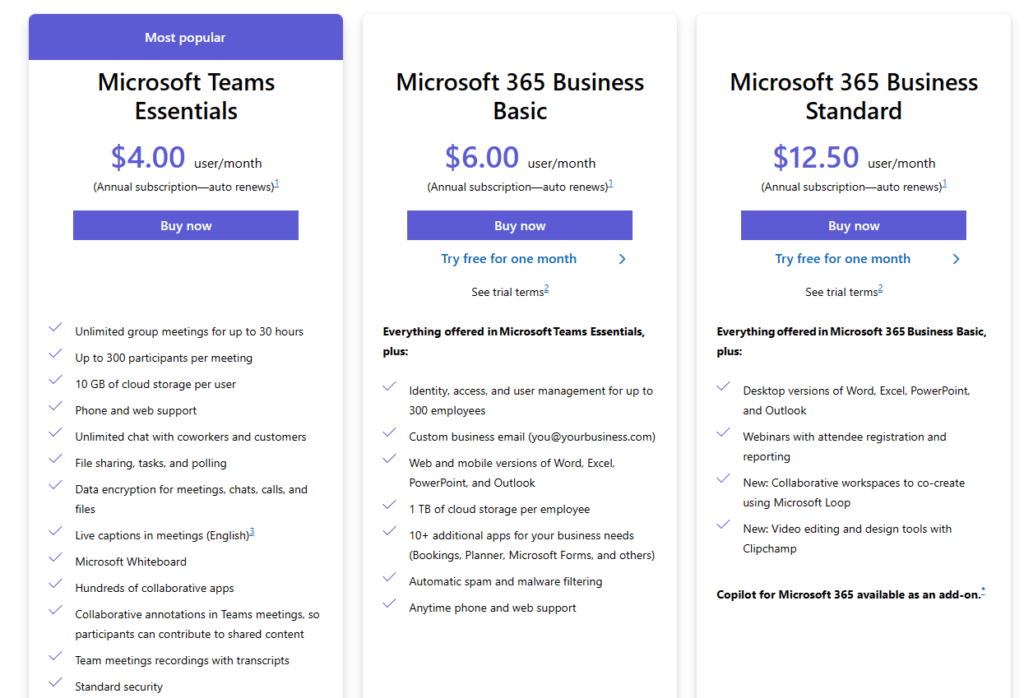Screen dimensions: 1024x698
Task: Select the Most popular banner
Action: point(185,36)
